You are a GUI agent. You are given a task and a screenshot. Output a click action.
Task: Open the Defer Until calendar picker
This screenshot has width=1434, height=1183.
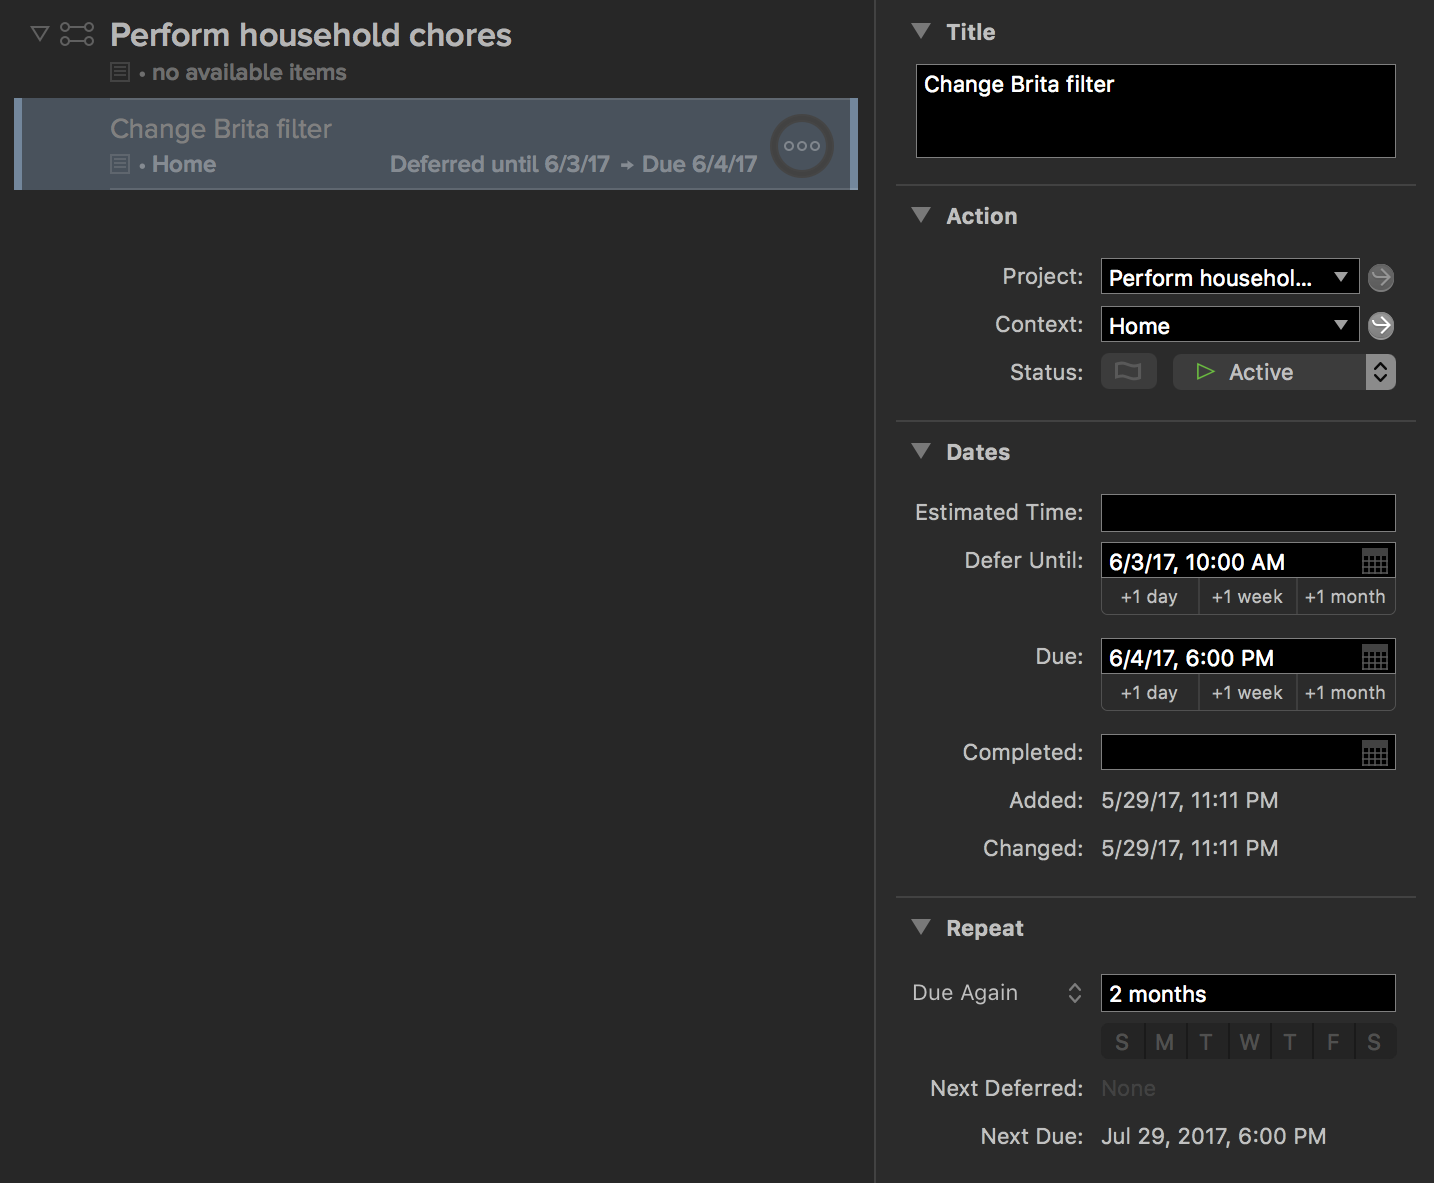(x=1374, y=562)
